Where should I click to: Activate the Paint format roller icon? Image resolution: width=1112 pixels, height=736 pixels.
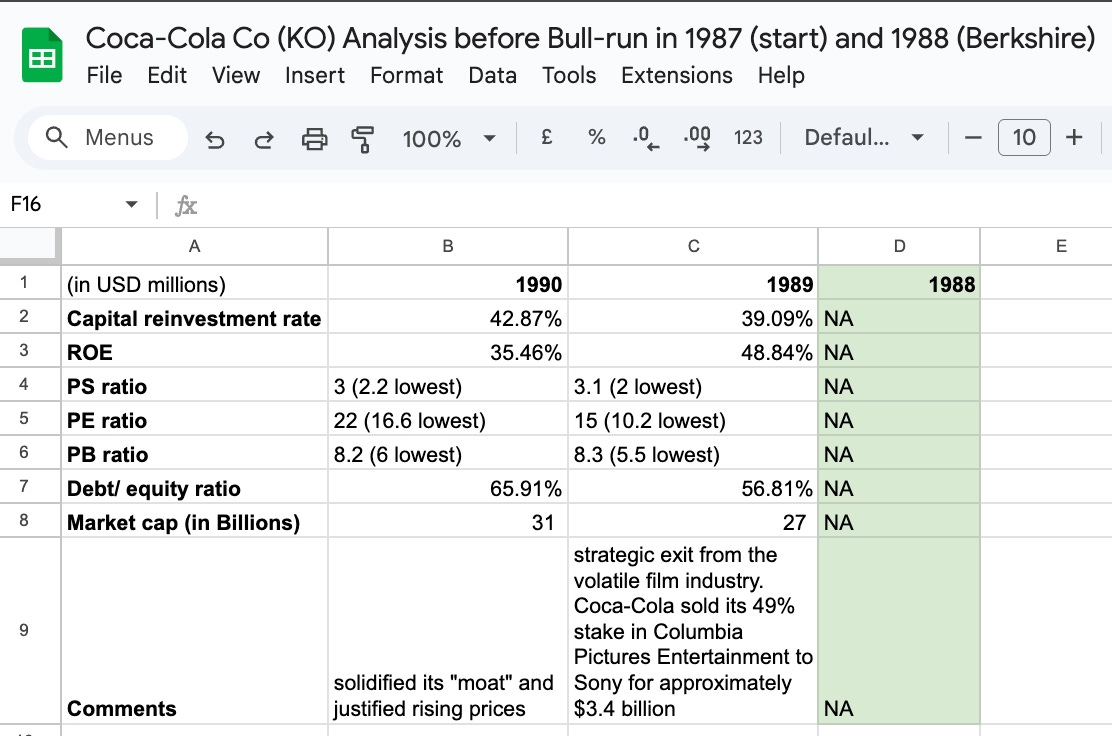pos(362,138)
